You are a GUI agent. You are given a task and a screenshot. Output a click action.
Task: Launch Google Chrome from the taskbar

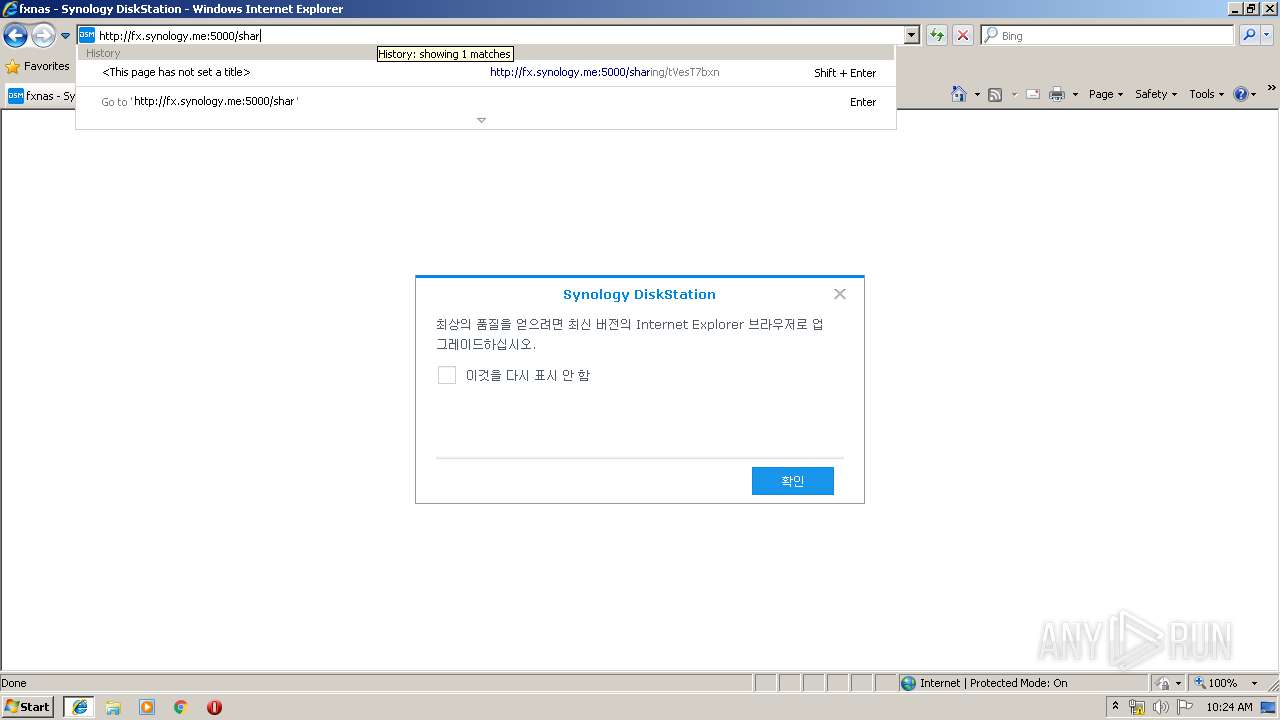pyautogui.click(x=180, y=707)
